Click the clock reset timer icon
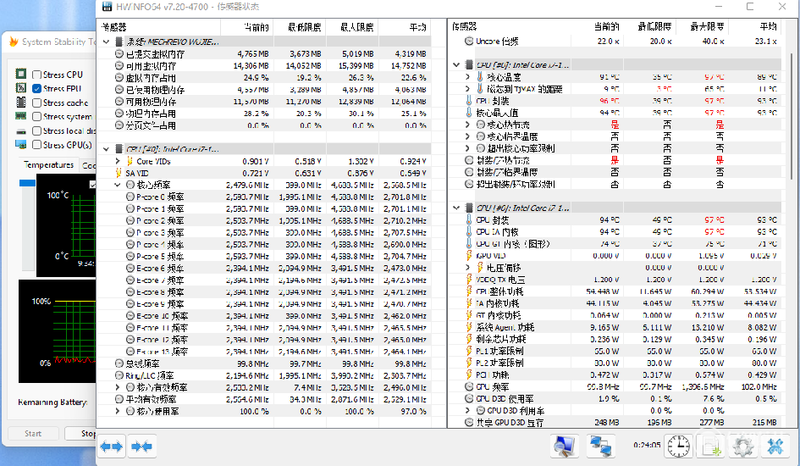This screenshot has height=466, width=800. coord(678,446)
